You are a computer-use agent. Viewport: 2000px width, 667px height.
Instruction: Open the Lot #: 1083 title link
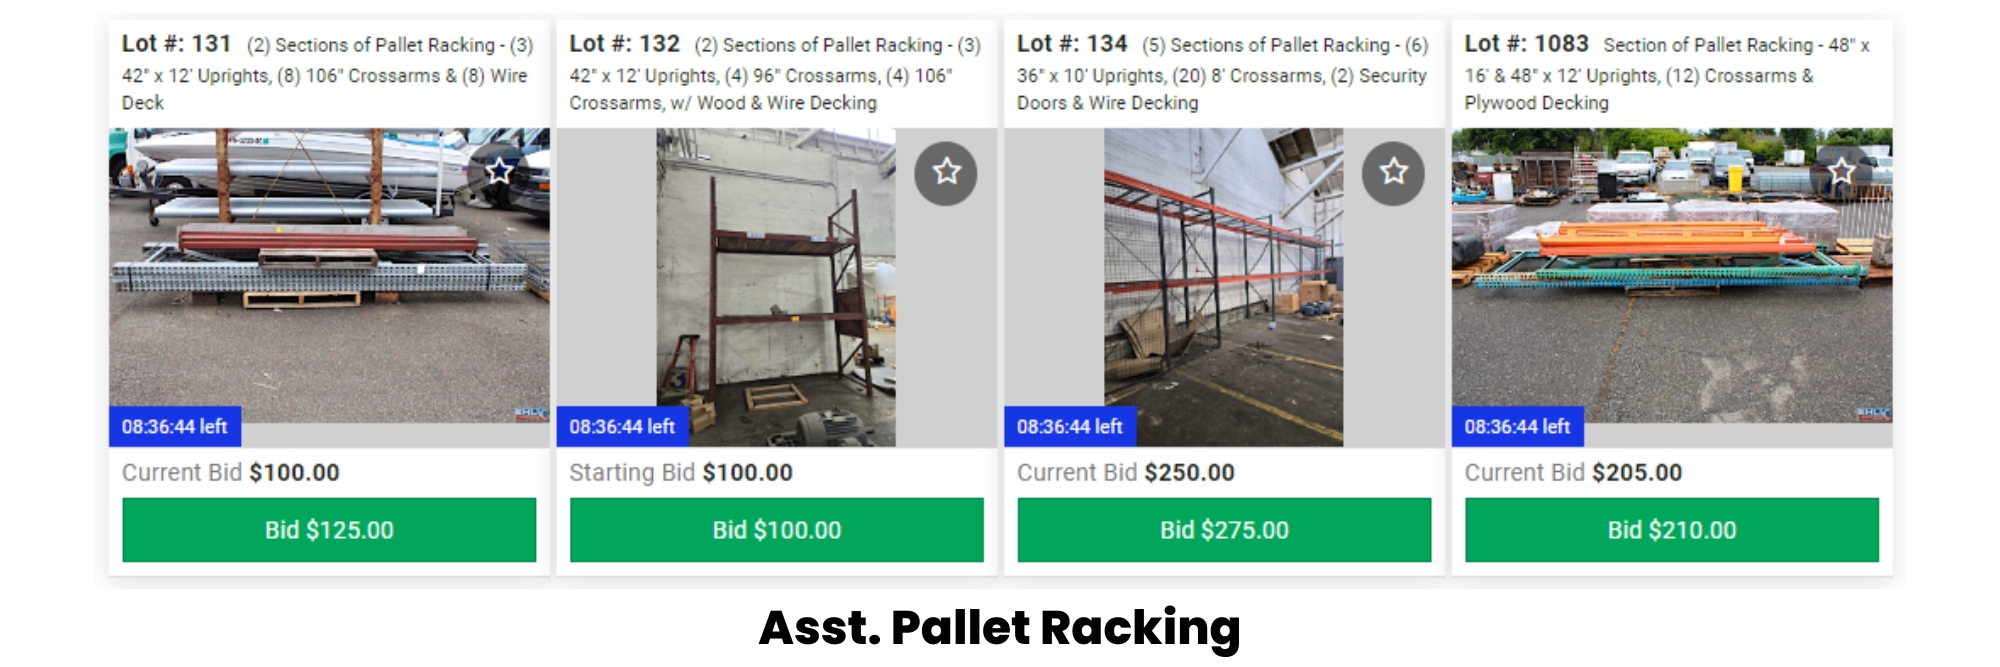coord(1527,44)
